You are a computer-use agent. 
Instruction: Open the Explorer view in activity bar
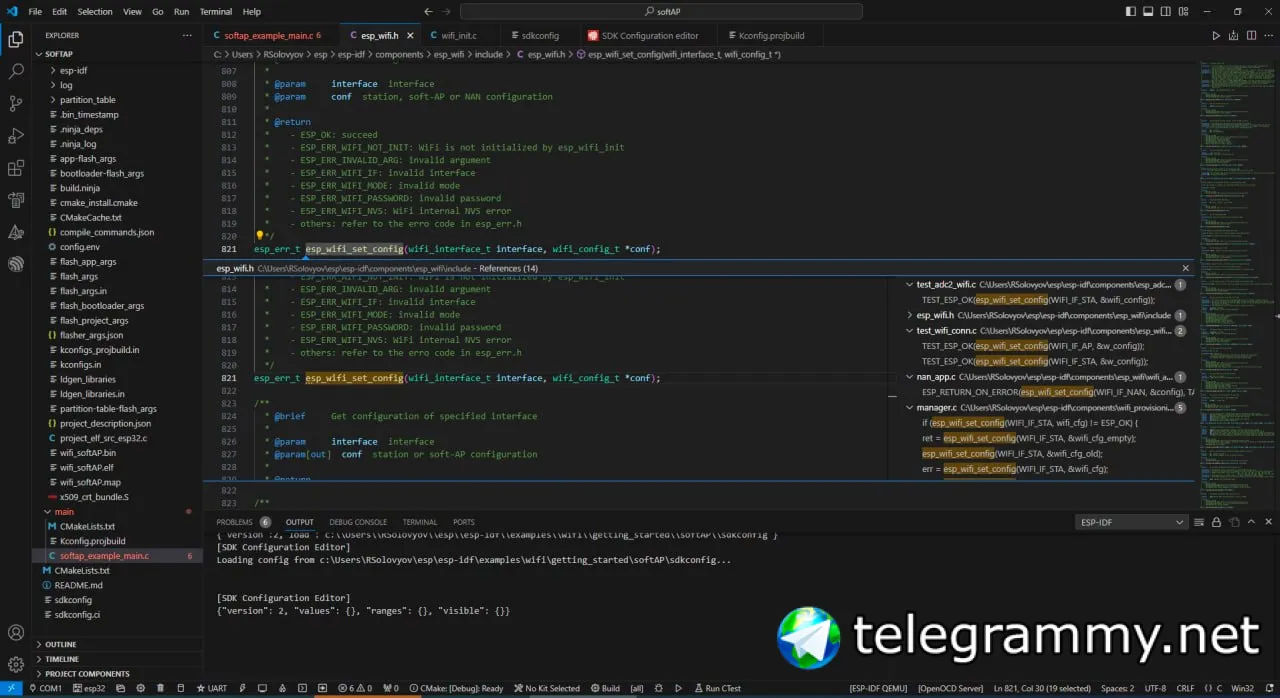pos(16,40)
